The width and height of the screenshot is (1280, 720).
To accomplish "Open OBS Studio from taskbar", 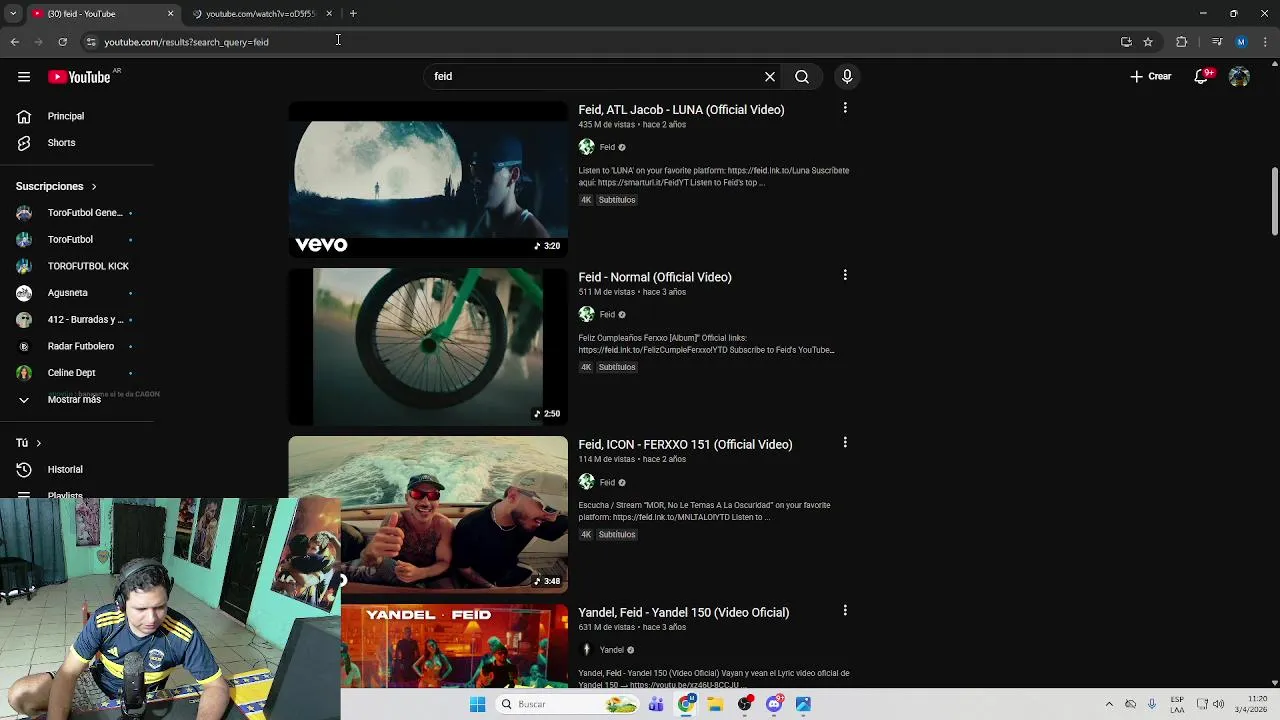I will coord(744,704).
